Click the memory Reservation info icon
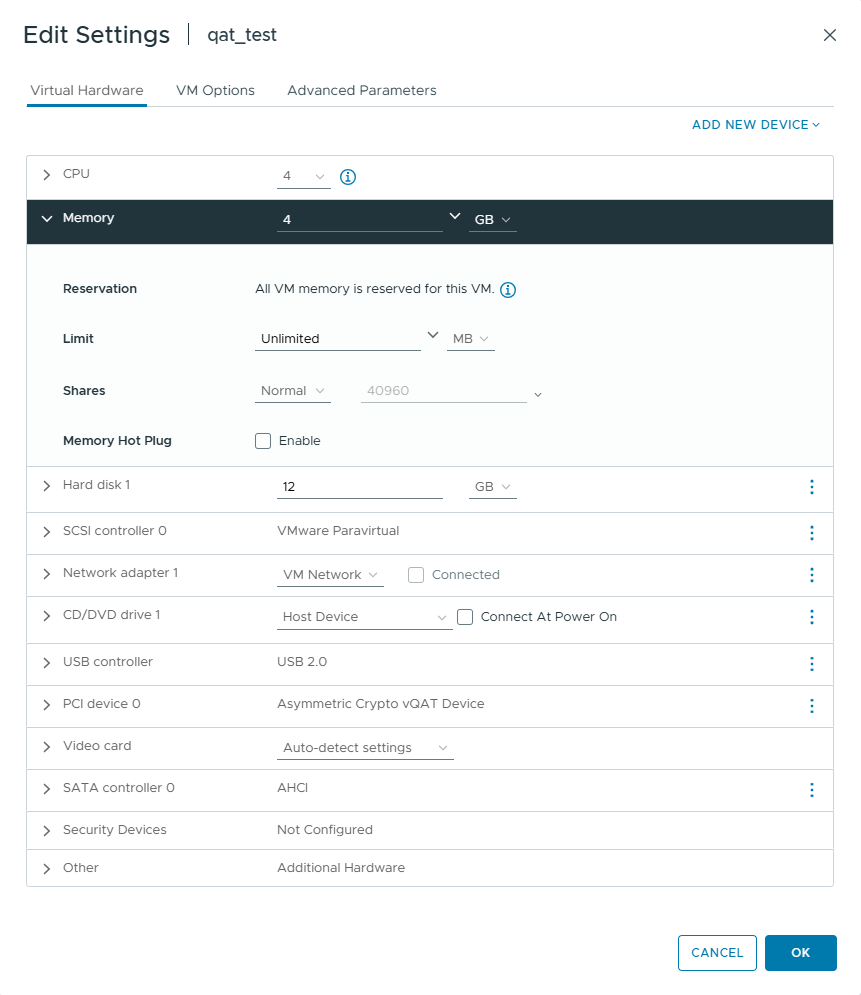This screenshot has height=995, width=861. coord(508,290)
